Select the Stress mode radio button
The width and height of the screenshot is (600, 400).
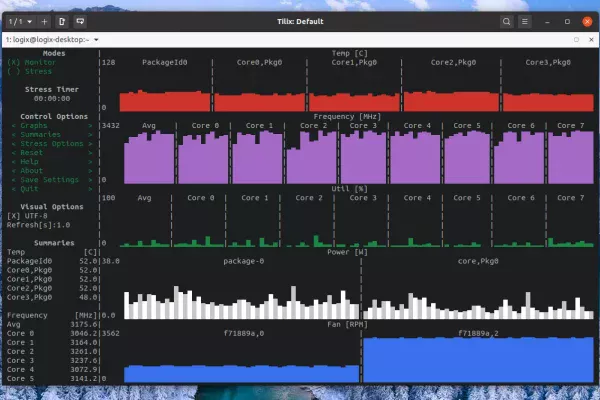tap(29, 71)
